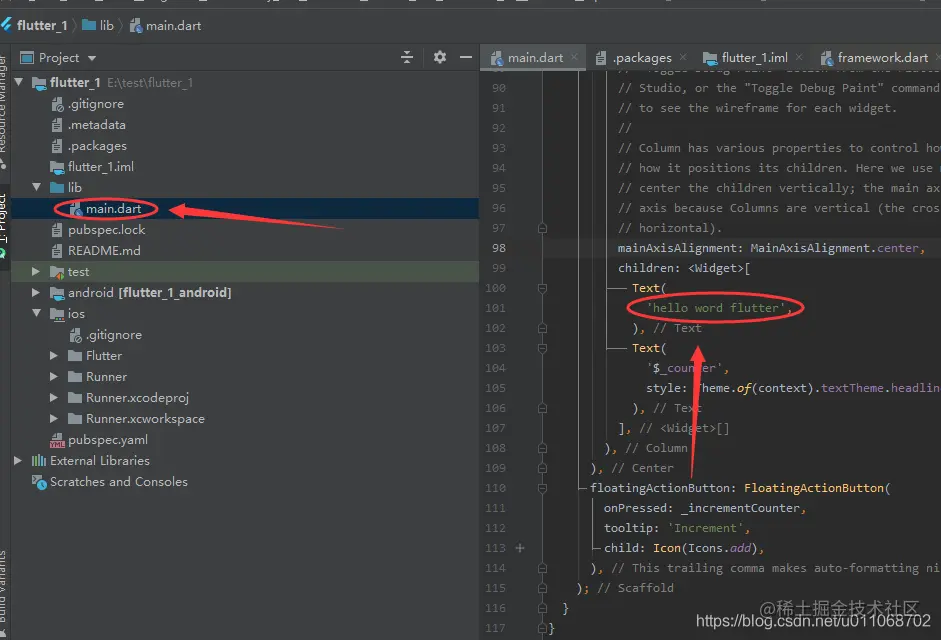941x640 pixels.
Task: Expand External Libraries
Action: (17, 460)
